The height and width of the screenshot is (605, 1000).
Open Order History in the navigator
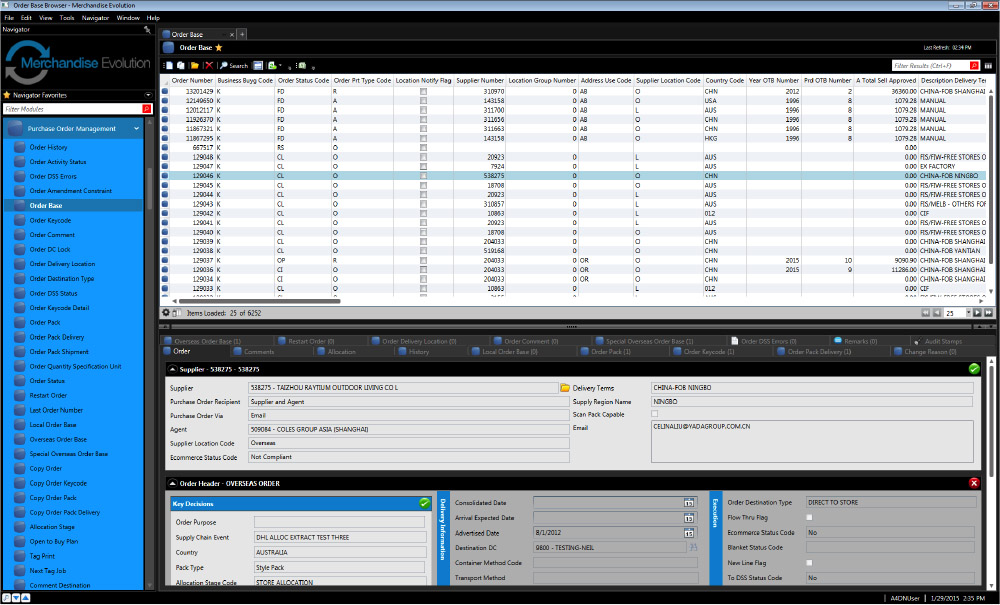point(48,147)
